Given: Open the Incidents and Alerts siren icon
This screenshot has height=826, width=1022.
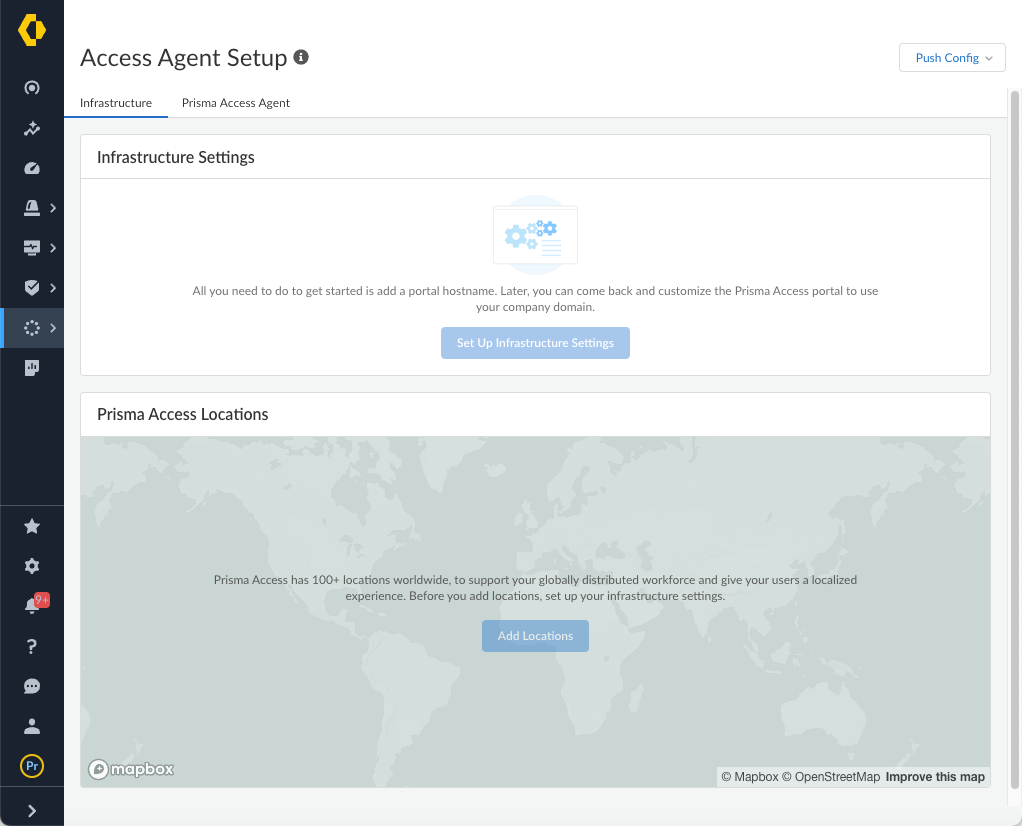Looking at the screenshot, I should pos(31,208).
